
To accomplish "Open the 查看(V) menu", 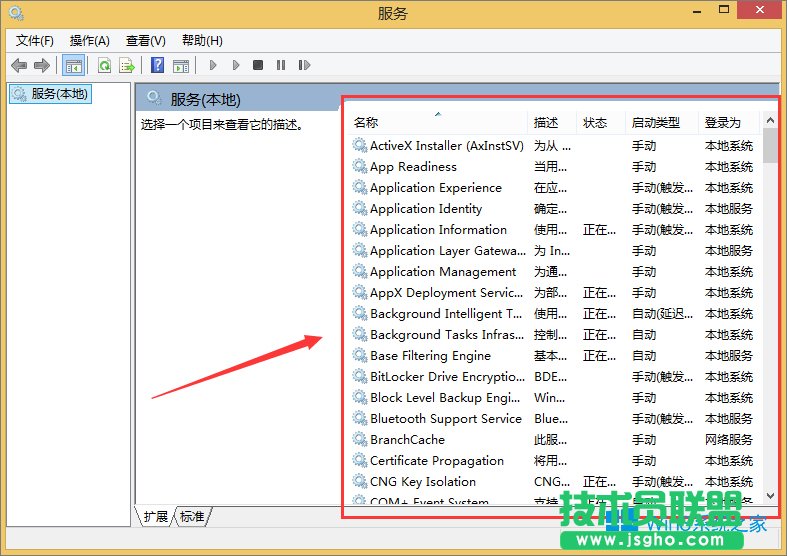I will click(146, 41).
